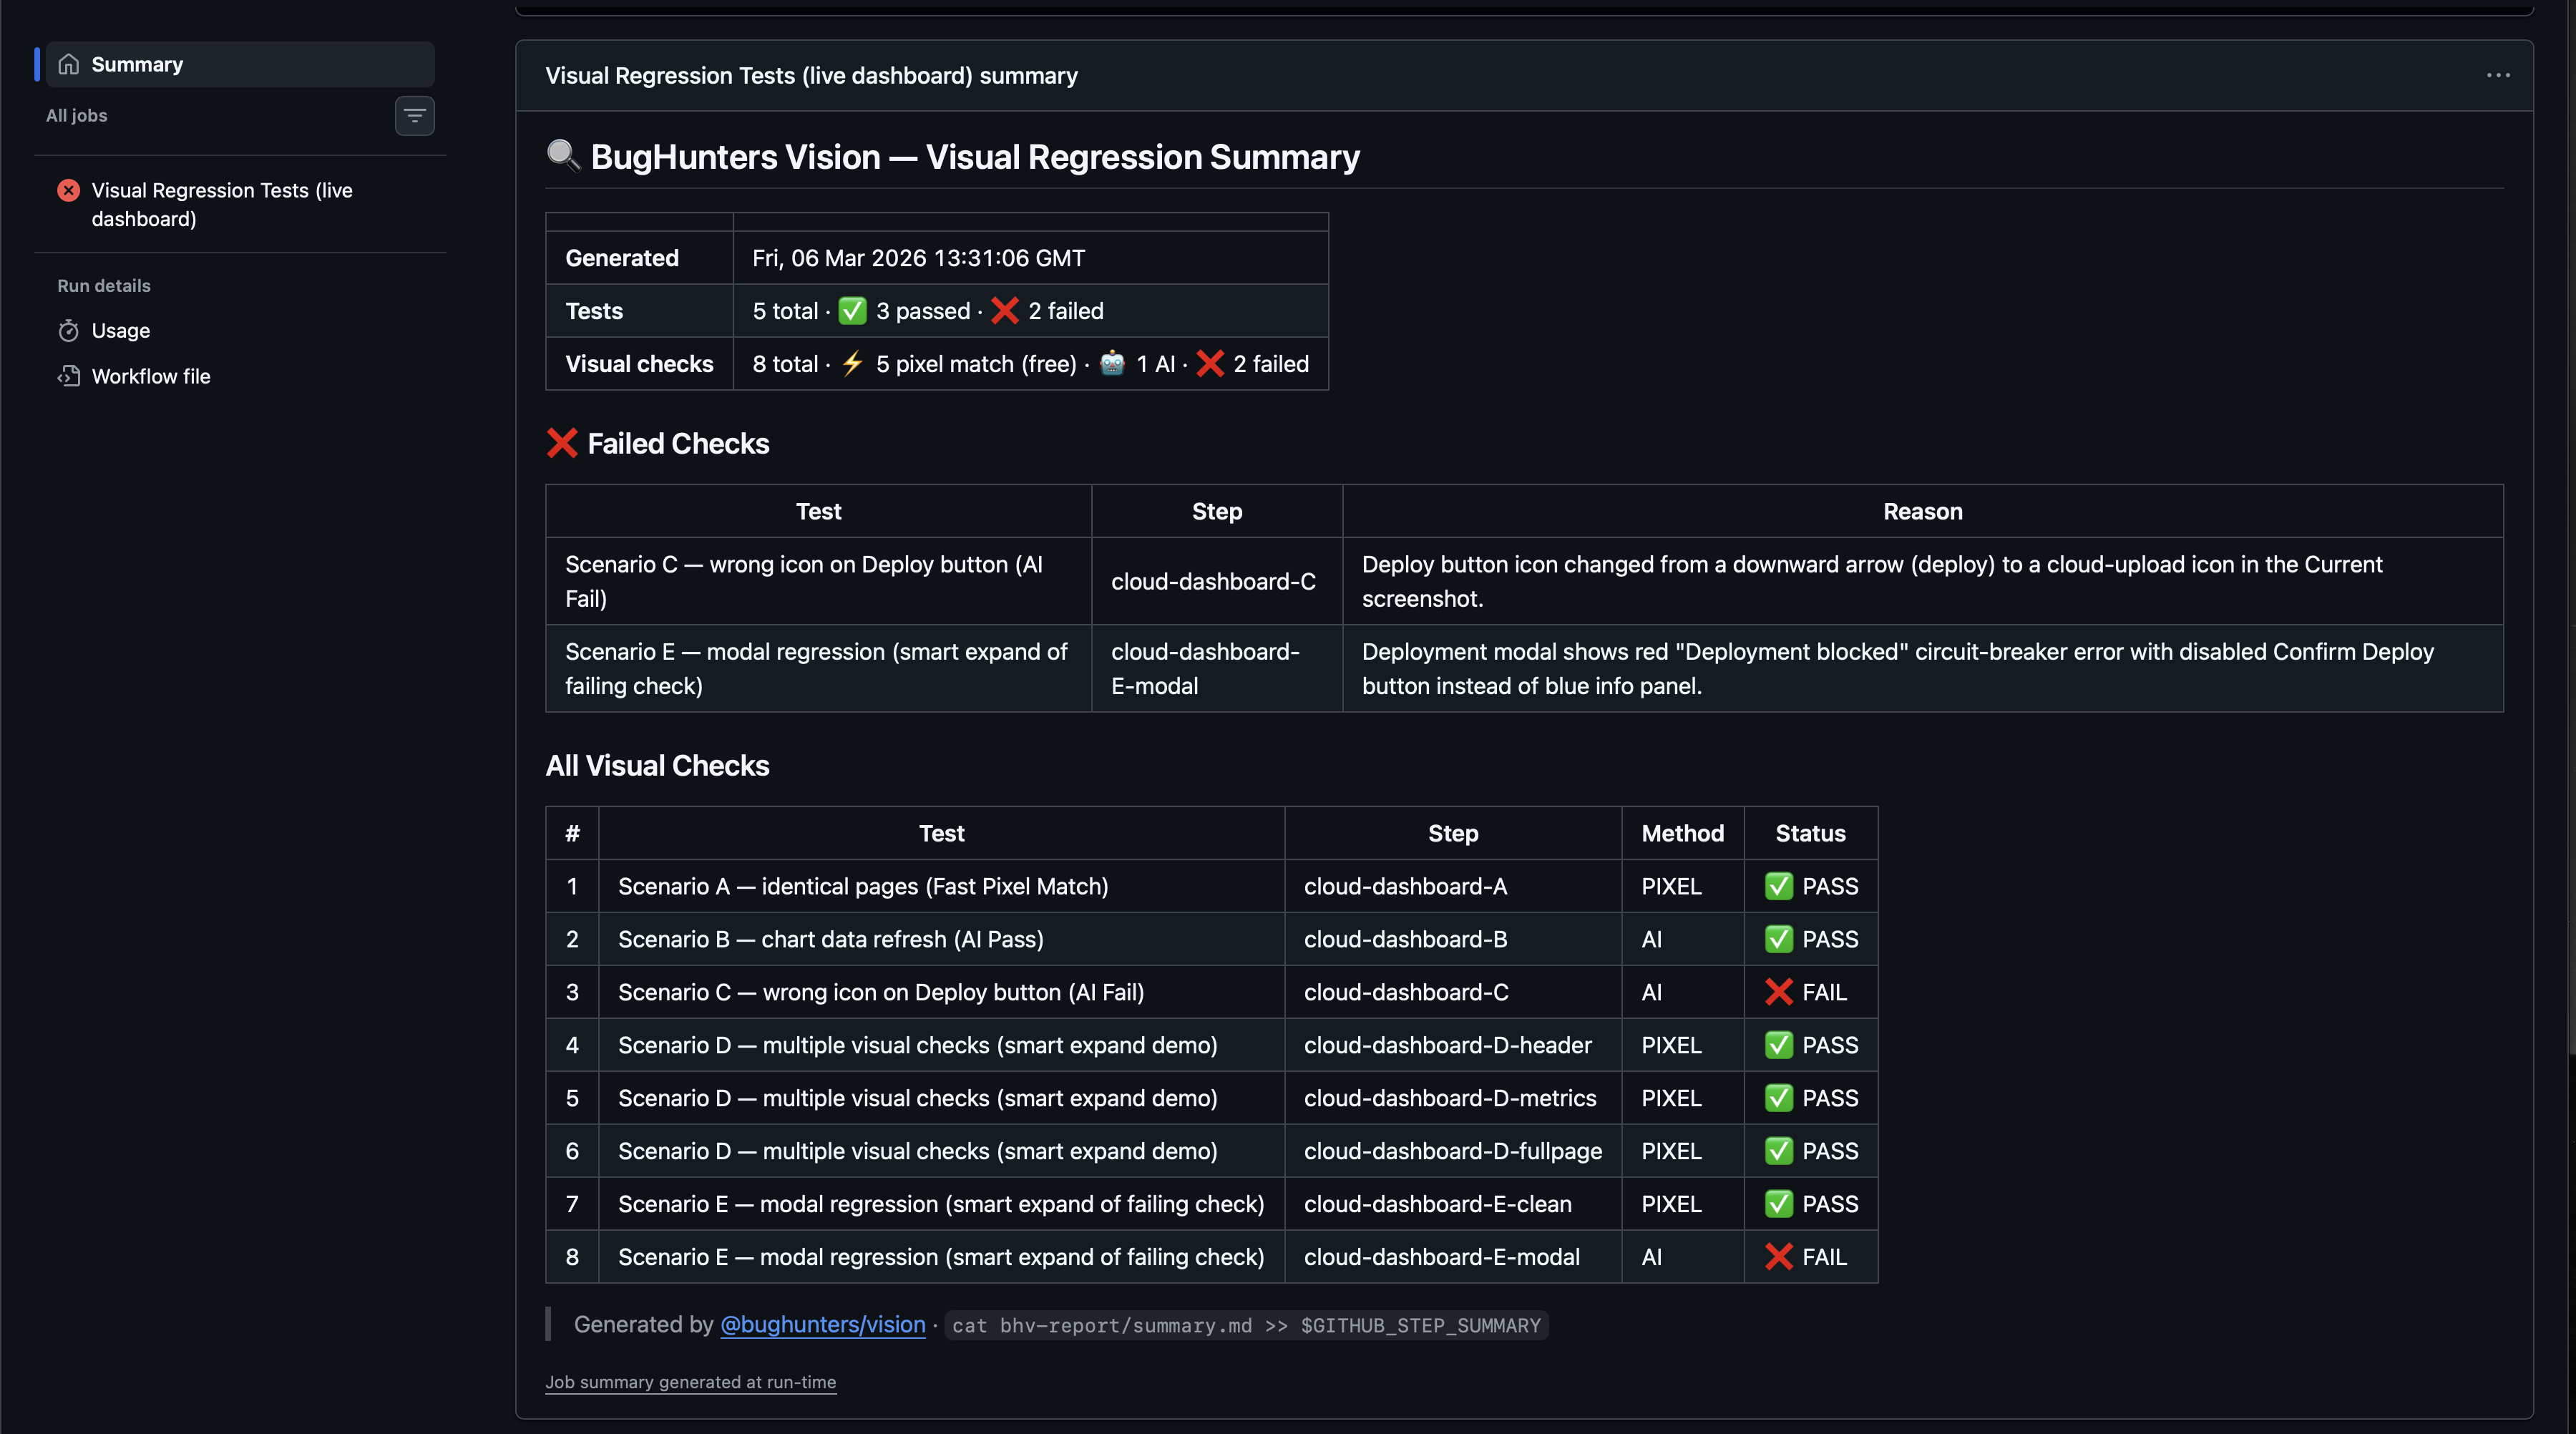Click the green check next to 3 passed
The image size is (2576, 1434).
point(852,311)
